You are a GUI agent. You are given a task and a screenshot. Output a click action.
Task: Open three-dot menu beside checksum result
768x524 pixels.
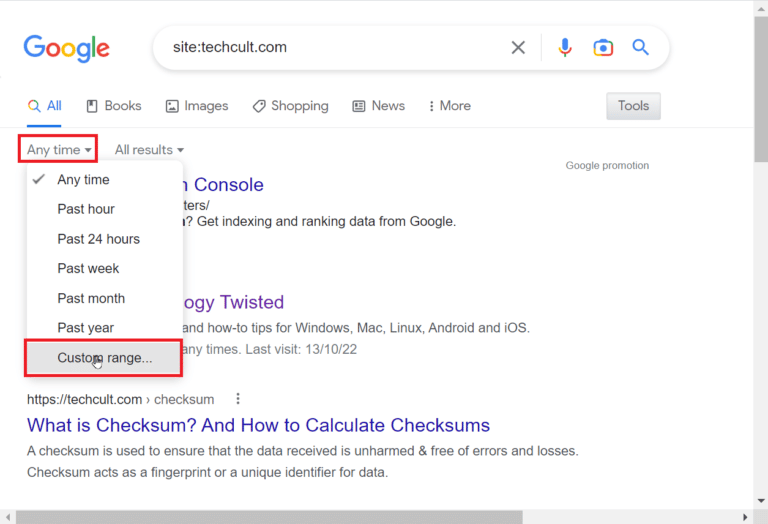[238, 399]
